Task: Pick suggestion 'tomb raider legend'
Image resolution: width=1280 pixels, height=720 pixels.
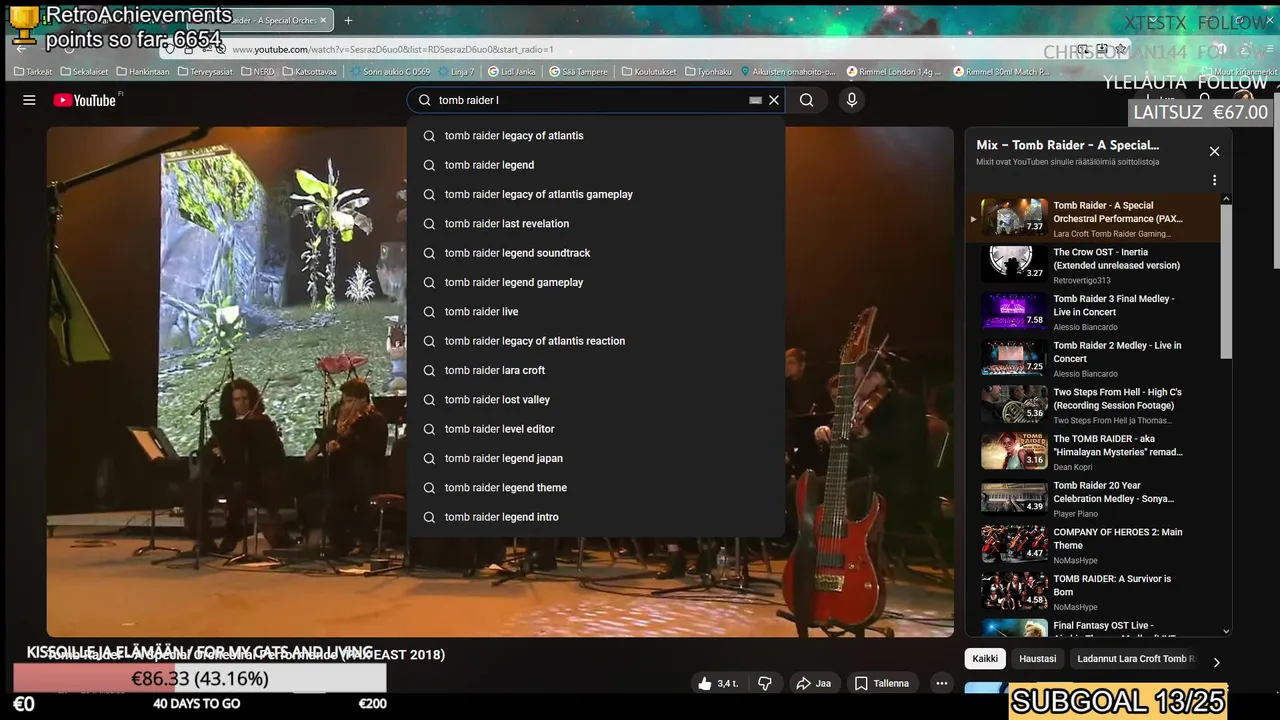Action: click(596, 165)
